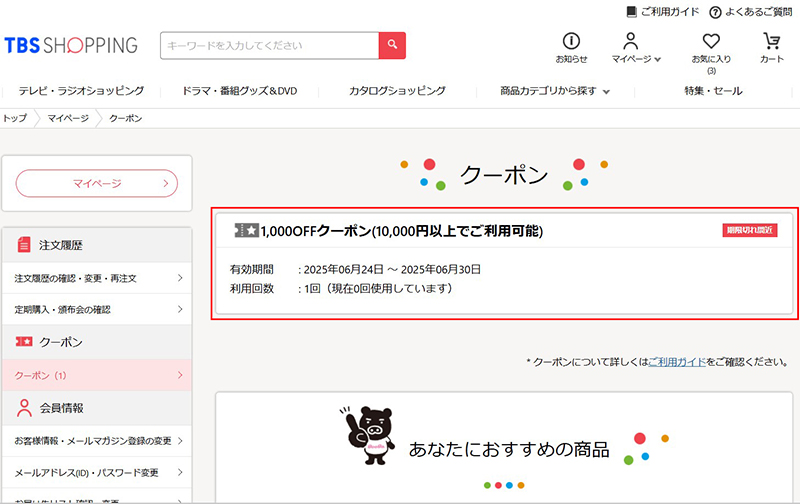Open the ご利用ガイド link below coupon

click(677, 361)
